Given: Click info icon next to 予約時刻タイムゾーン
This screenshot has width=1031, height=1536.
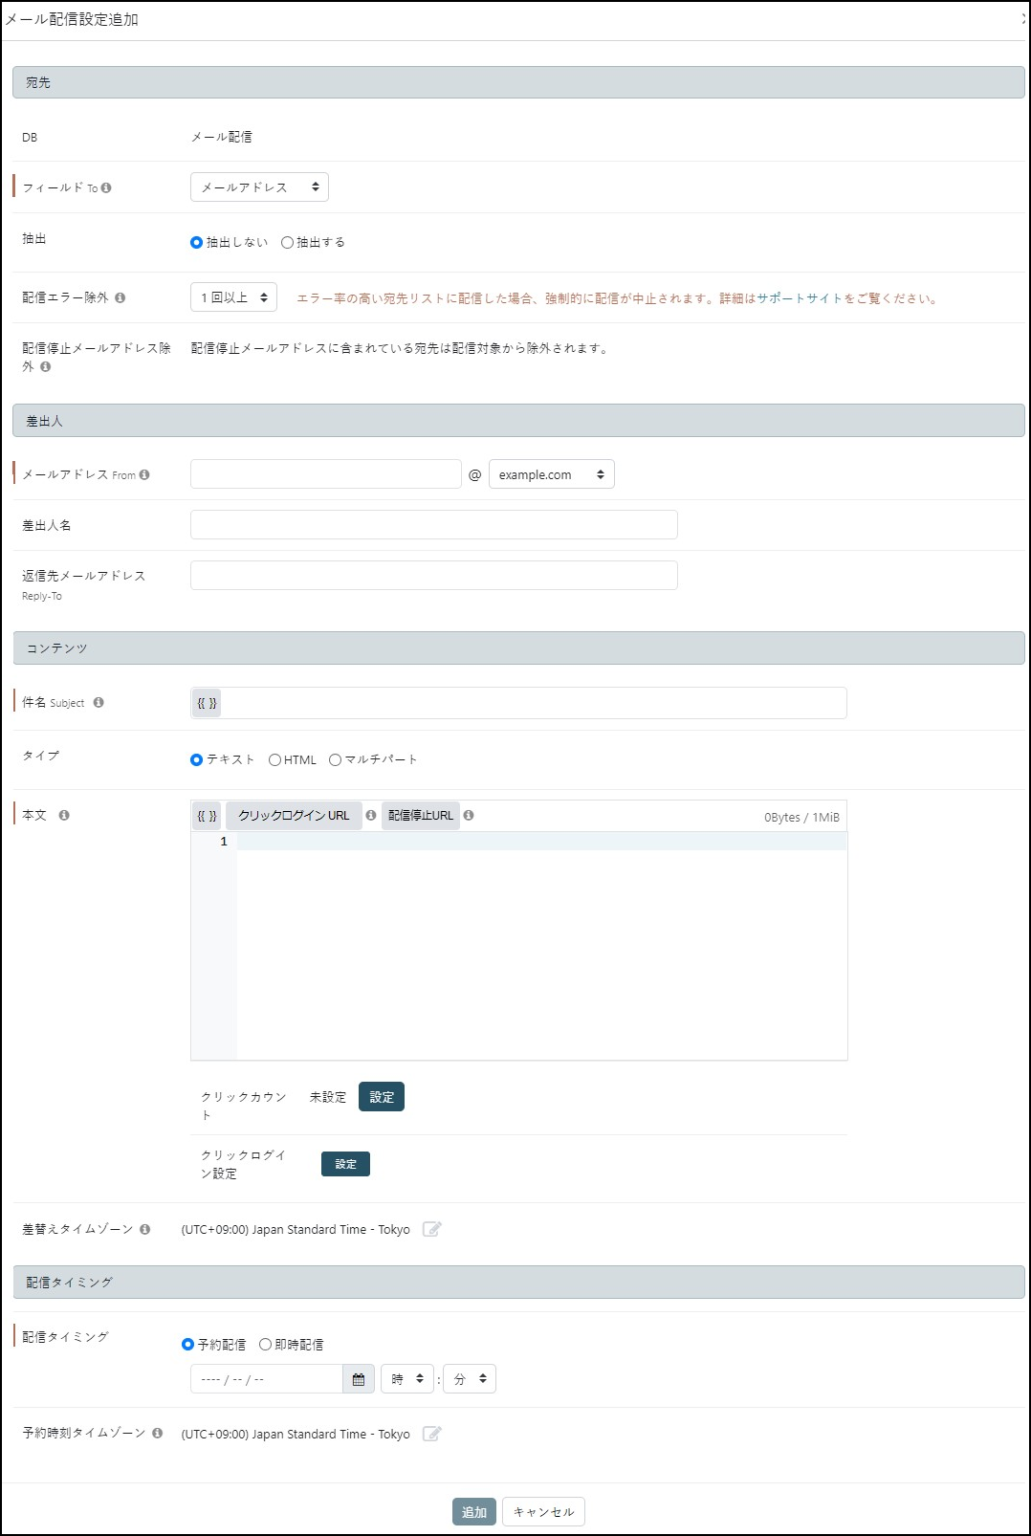Looking at the screenshot, I should [157, 1433].
